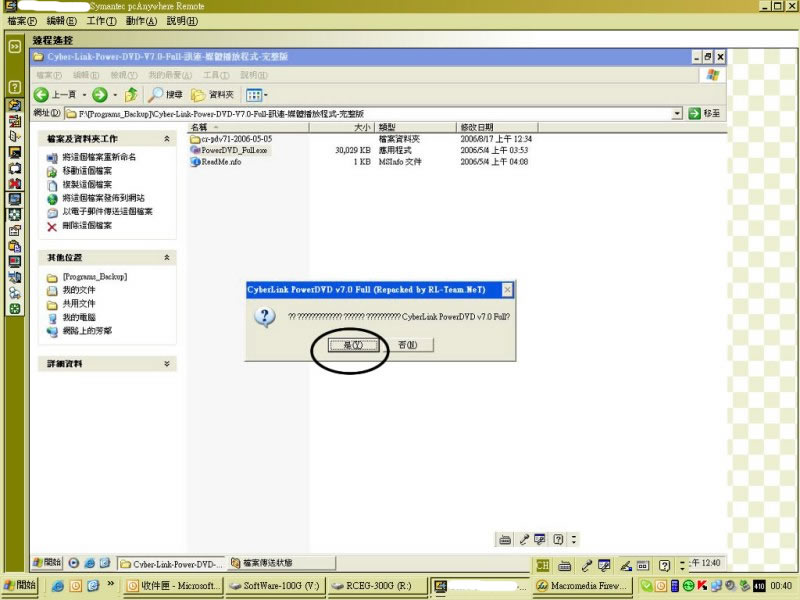The image size is (800, 600).
Task: Click the Search (搜尋) toolbar button
Action: [x=165, y=94]
